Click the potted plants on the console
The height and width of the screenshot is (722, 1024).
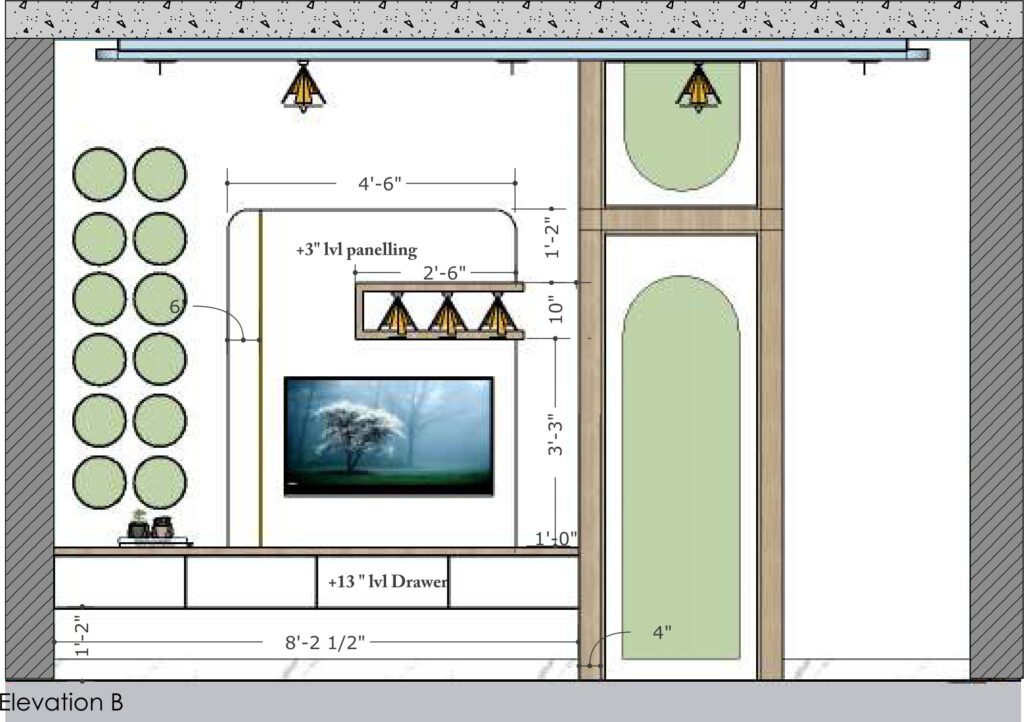point(151,527)
